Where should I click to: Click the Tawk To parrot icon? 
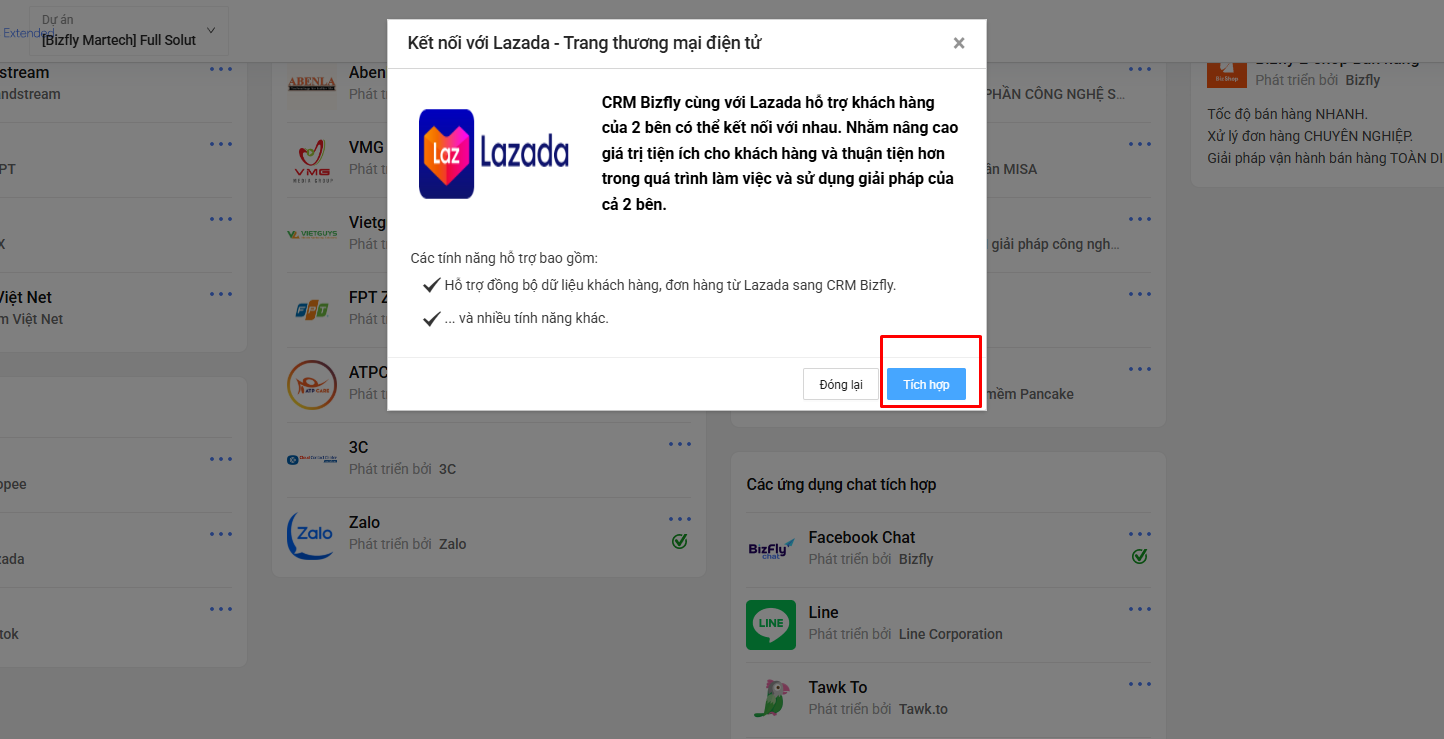pos(771,698)
